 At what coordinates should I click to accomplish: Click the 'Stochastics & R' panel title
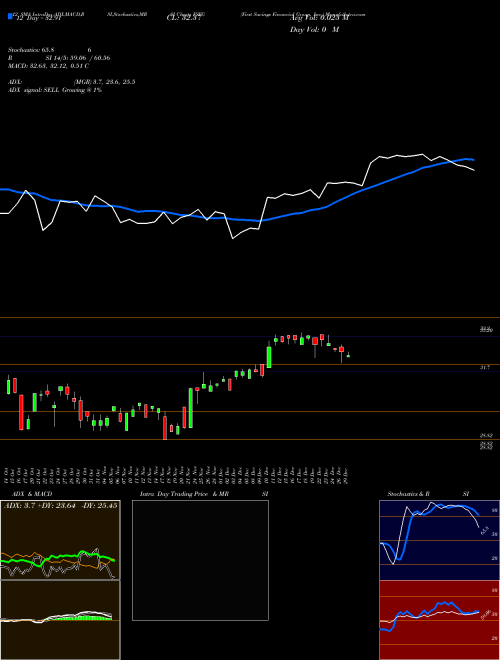click(408, 494)
